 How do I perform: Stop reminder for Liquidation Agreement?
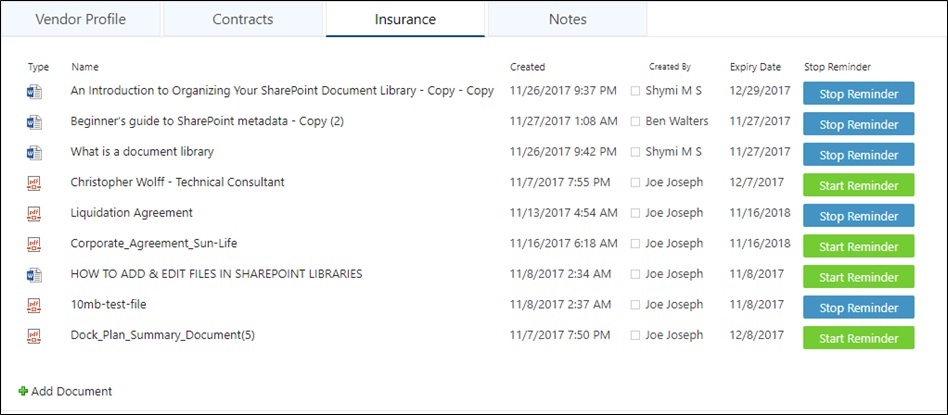point(859,216)
